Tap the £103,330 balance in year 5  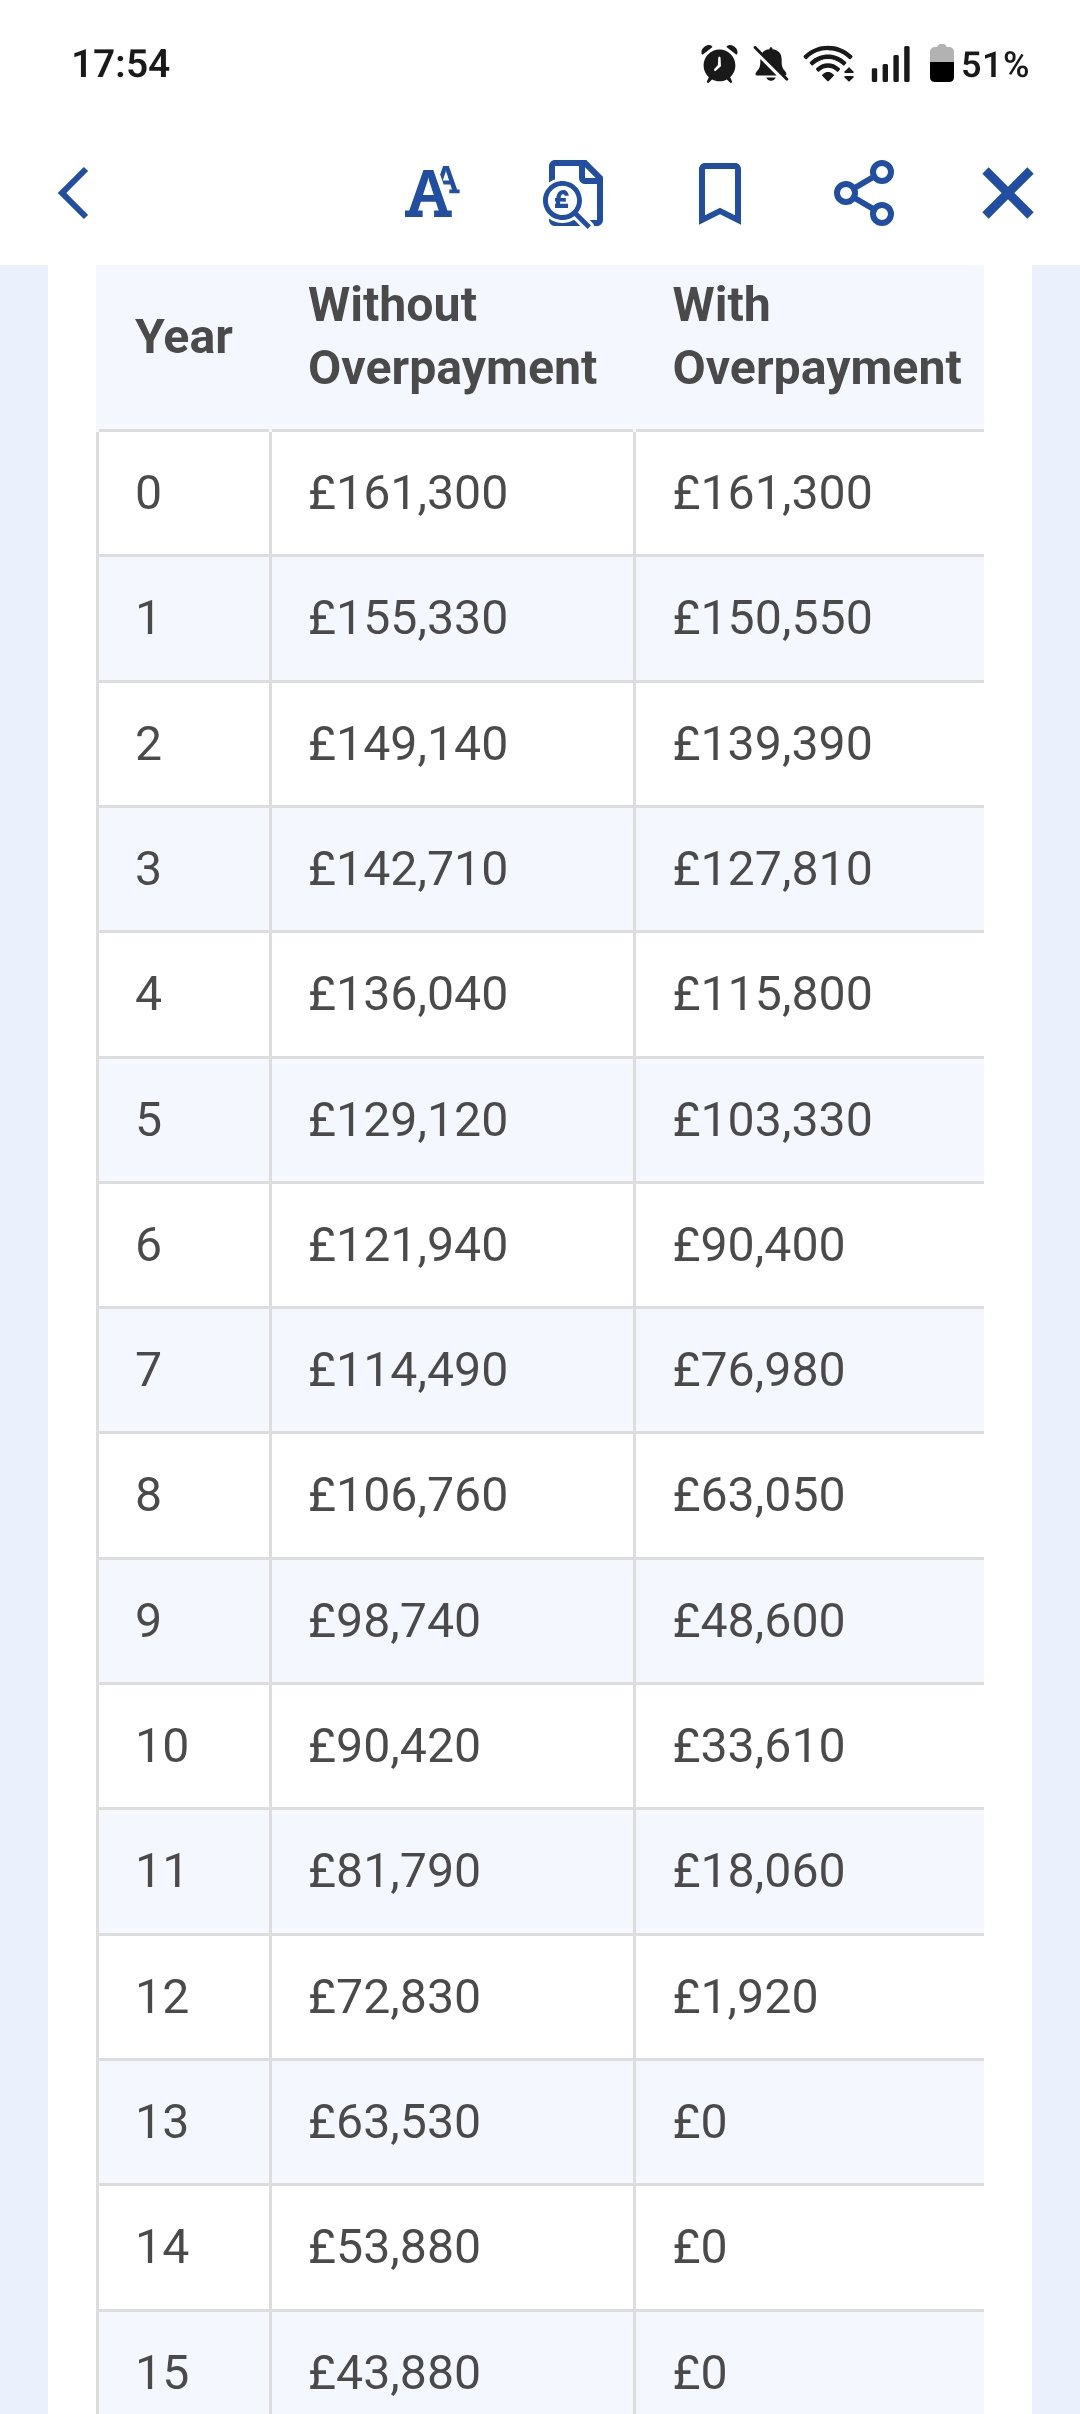coord(772,1120)
